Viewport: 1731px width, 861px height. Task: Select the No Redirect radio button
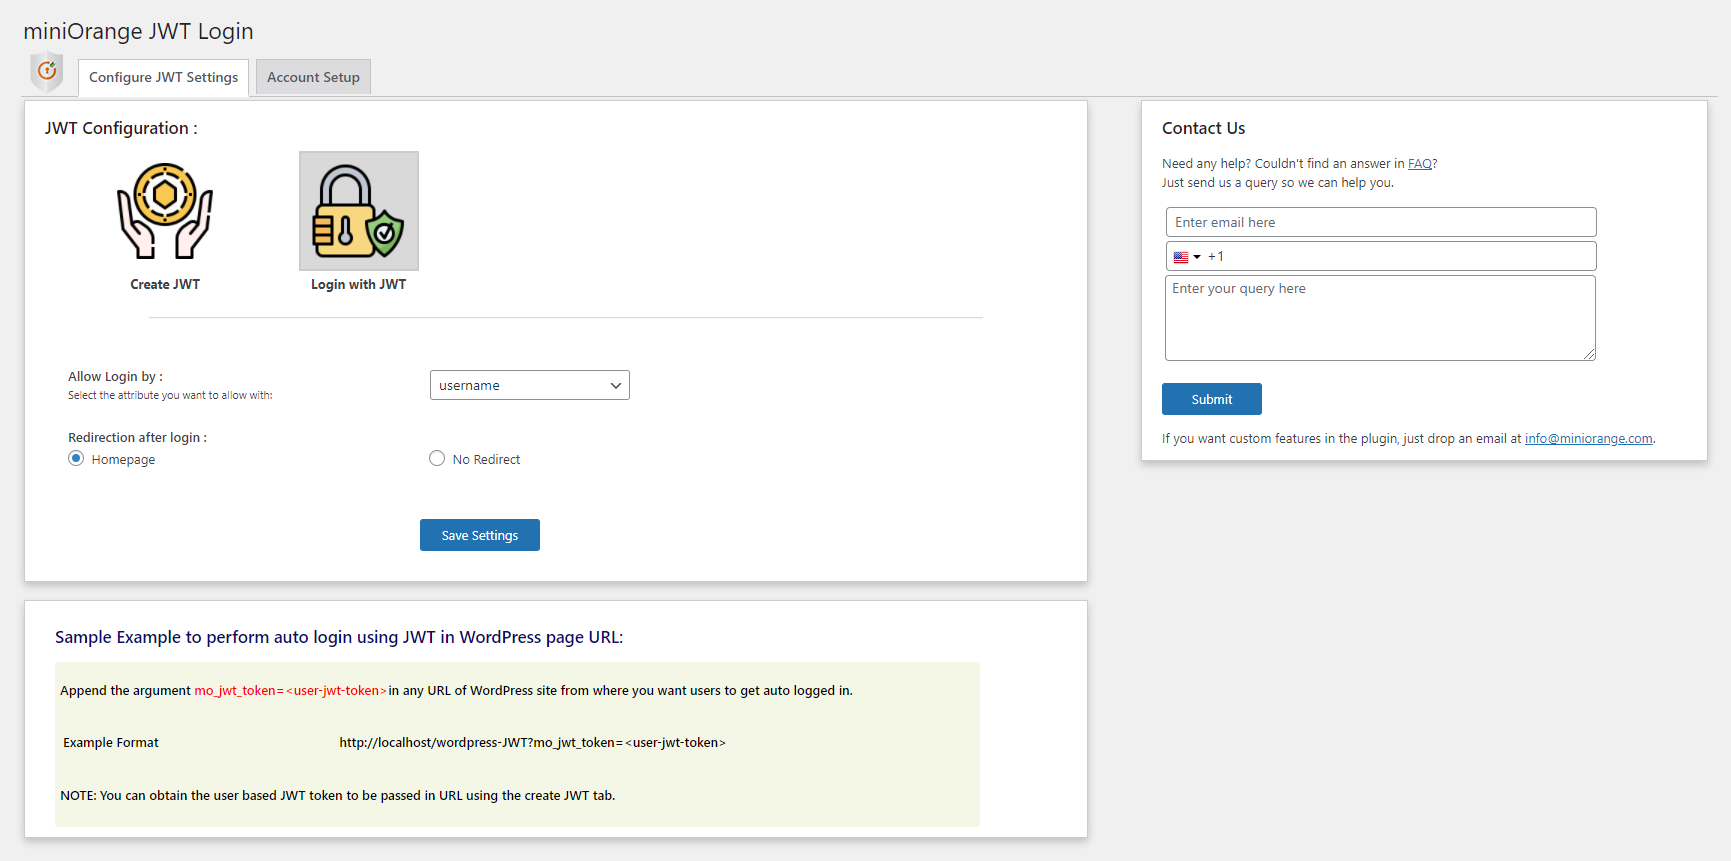(x=437, y=458)
